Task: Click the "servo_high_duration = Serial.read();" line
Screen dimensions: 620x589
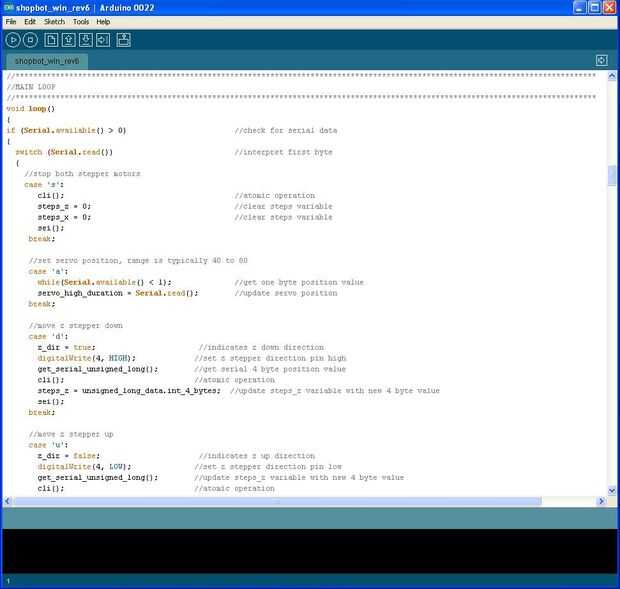Action: (118, 293)
